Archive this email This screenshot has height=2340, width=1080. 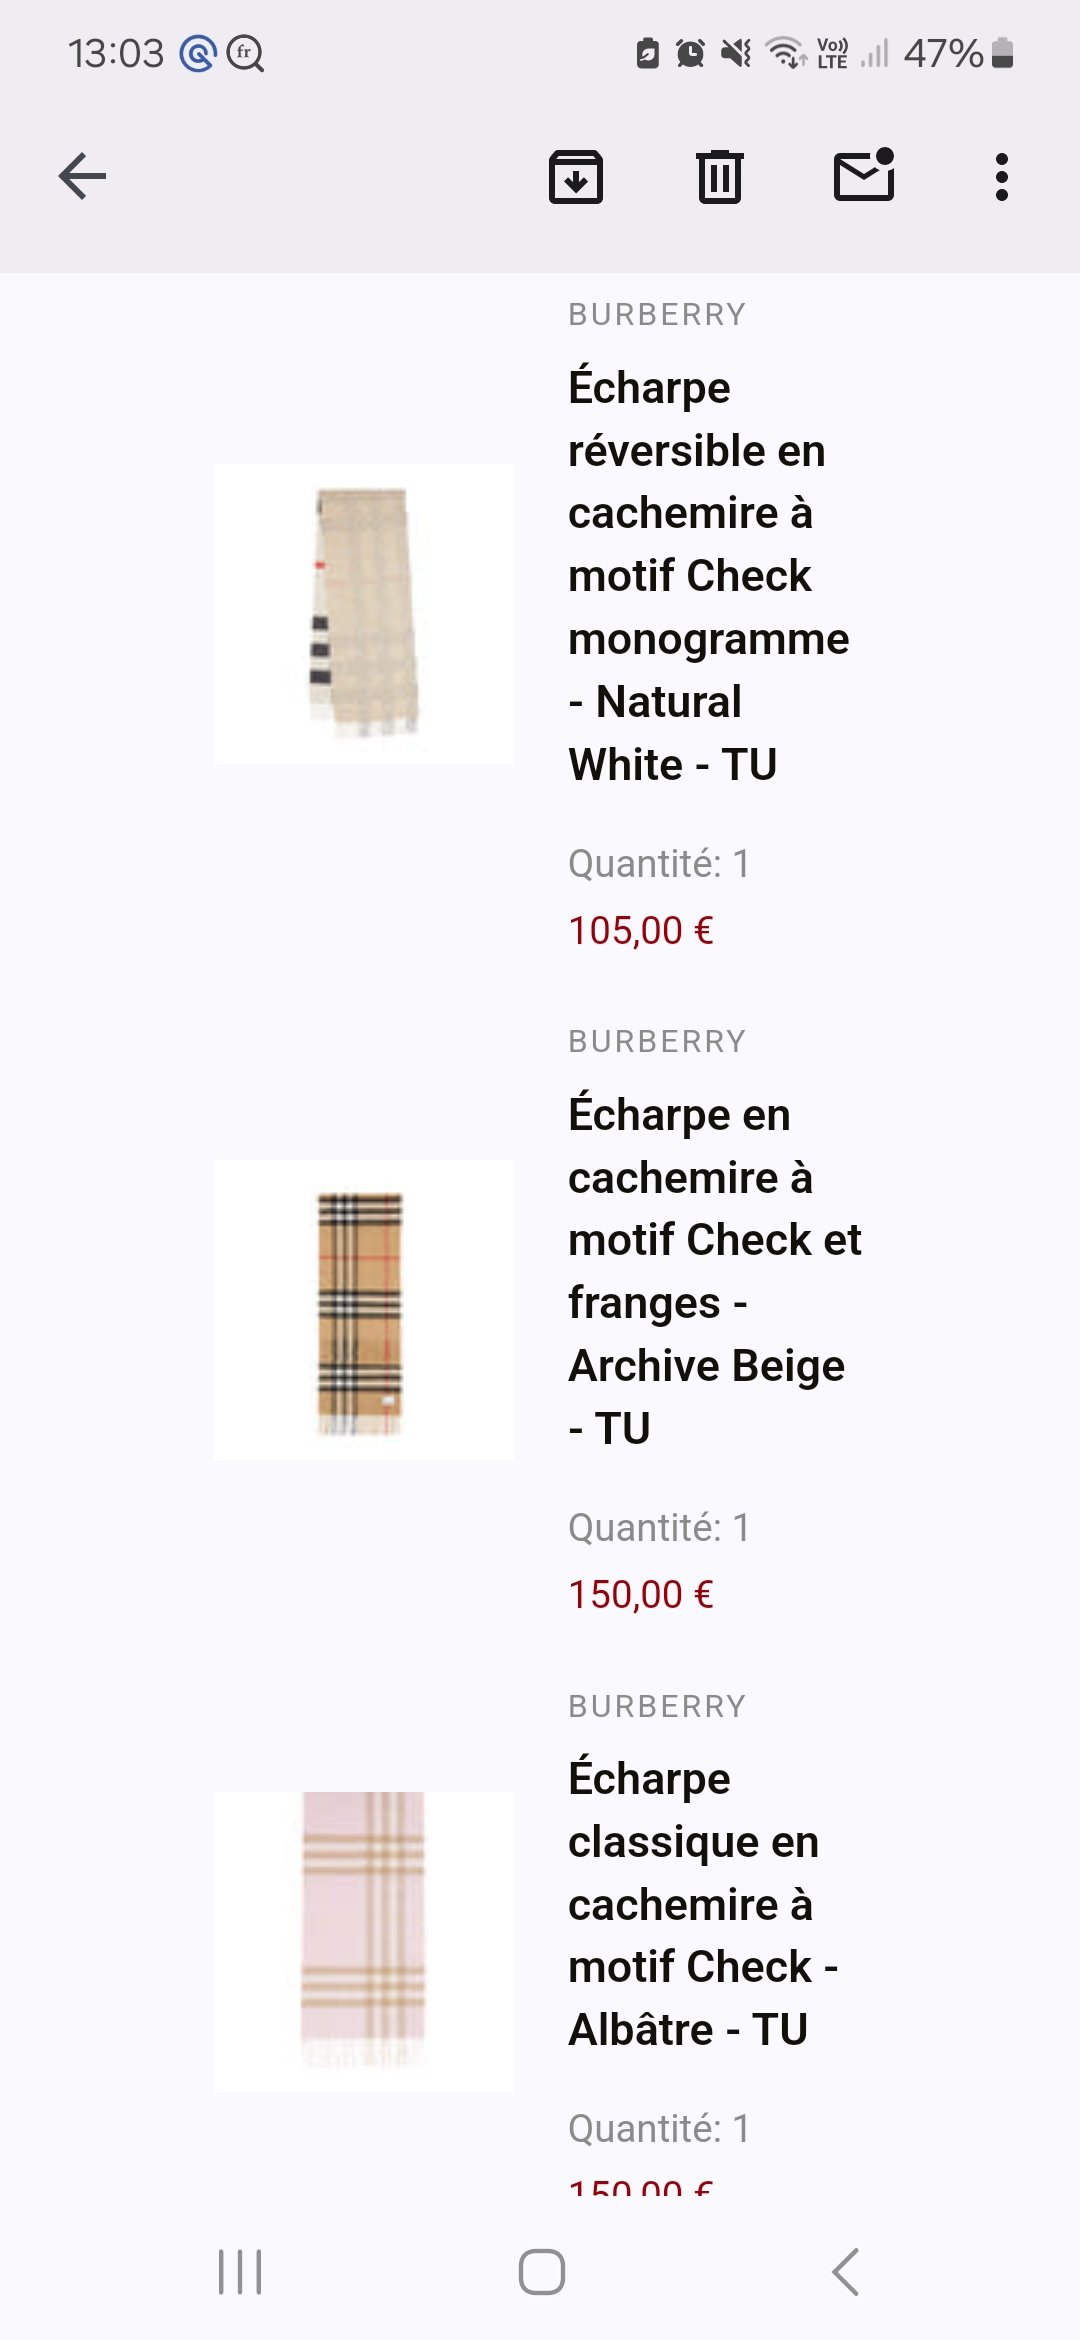tap(576, 177)
